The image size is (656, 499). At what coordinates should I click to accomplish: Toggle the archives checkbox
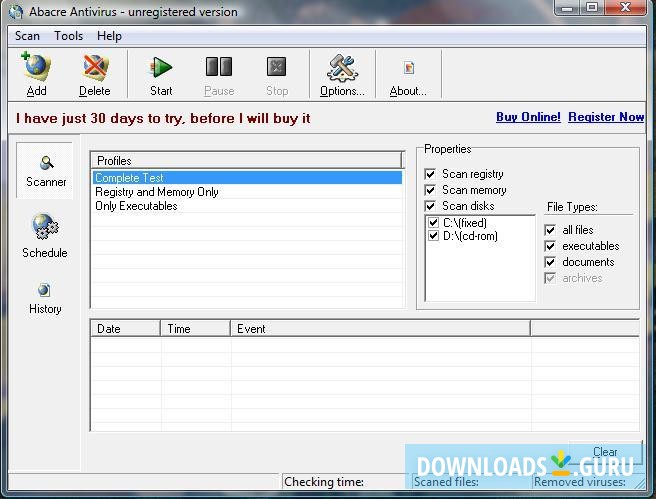point(550,278)
